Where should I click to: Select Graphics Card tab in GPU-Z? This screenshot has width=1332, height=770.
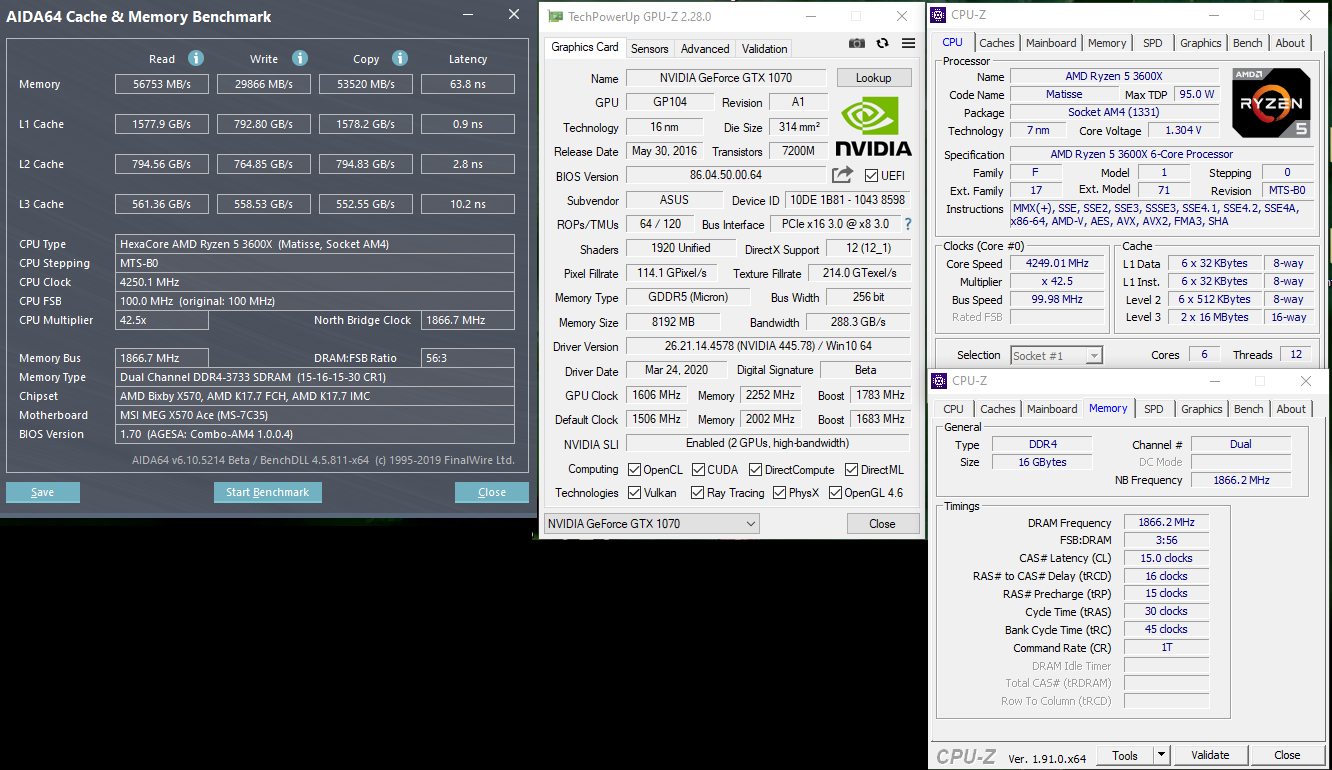pos(585,47)
